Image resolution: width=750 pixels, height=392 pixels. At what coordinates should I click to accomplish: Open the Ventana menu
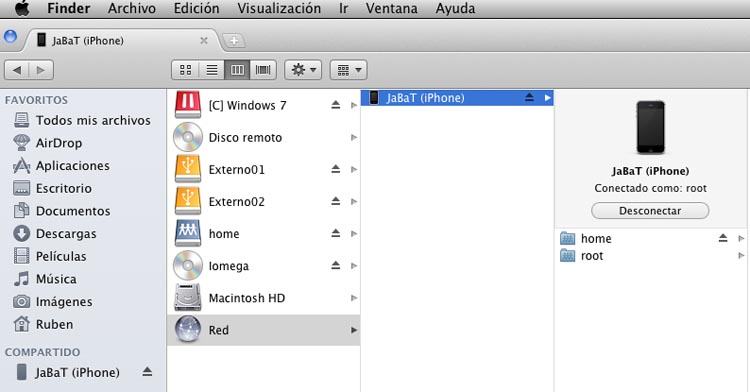click(391, 8)
